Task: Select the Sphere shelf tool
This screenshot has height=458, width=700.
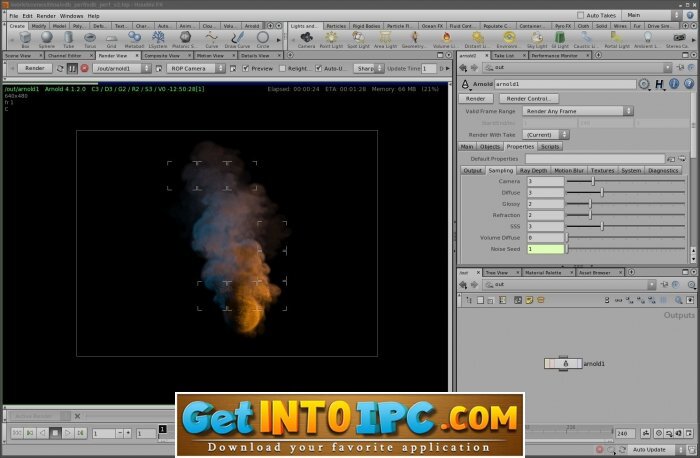Action: tap(46, 39)
